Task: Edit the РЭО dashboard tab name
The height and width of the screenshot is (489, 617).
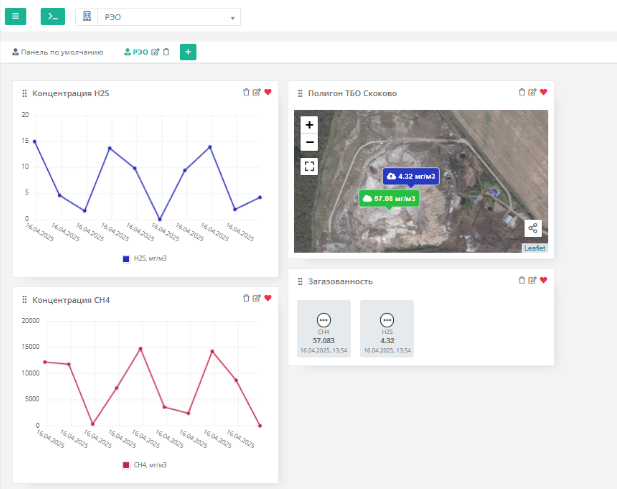Action: tap(155, 51)
